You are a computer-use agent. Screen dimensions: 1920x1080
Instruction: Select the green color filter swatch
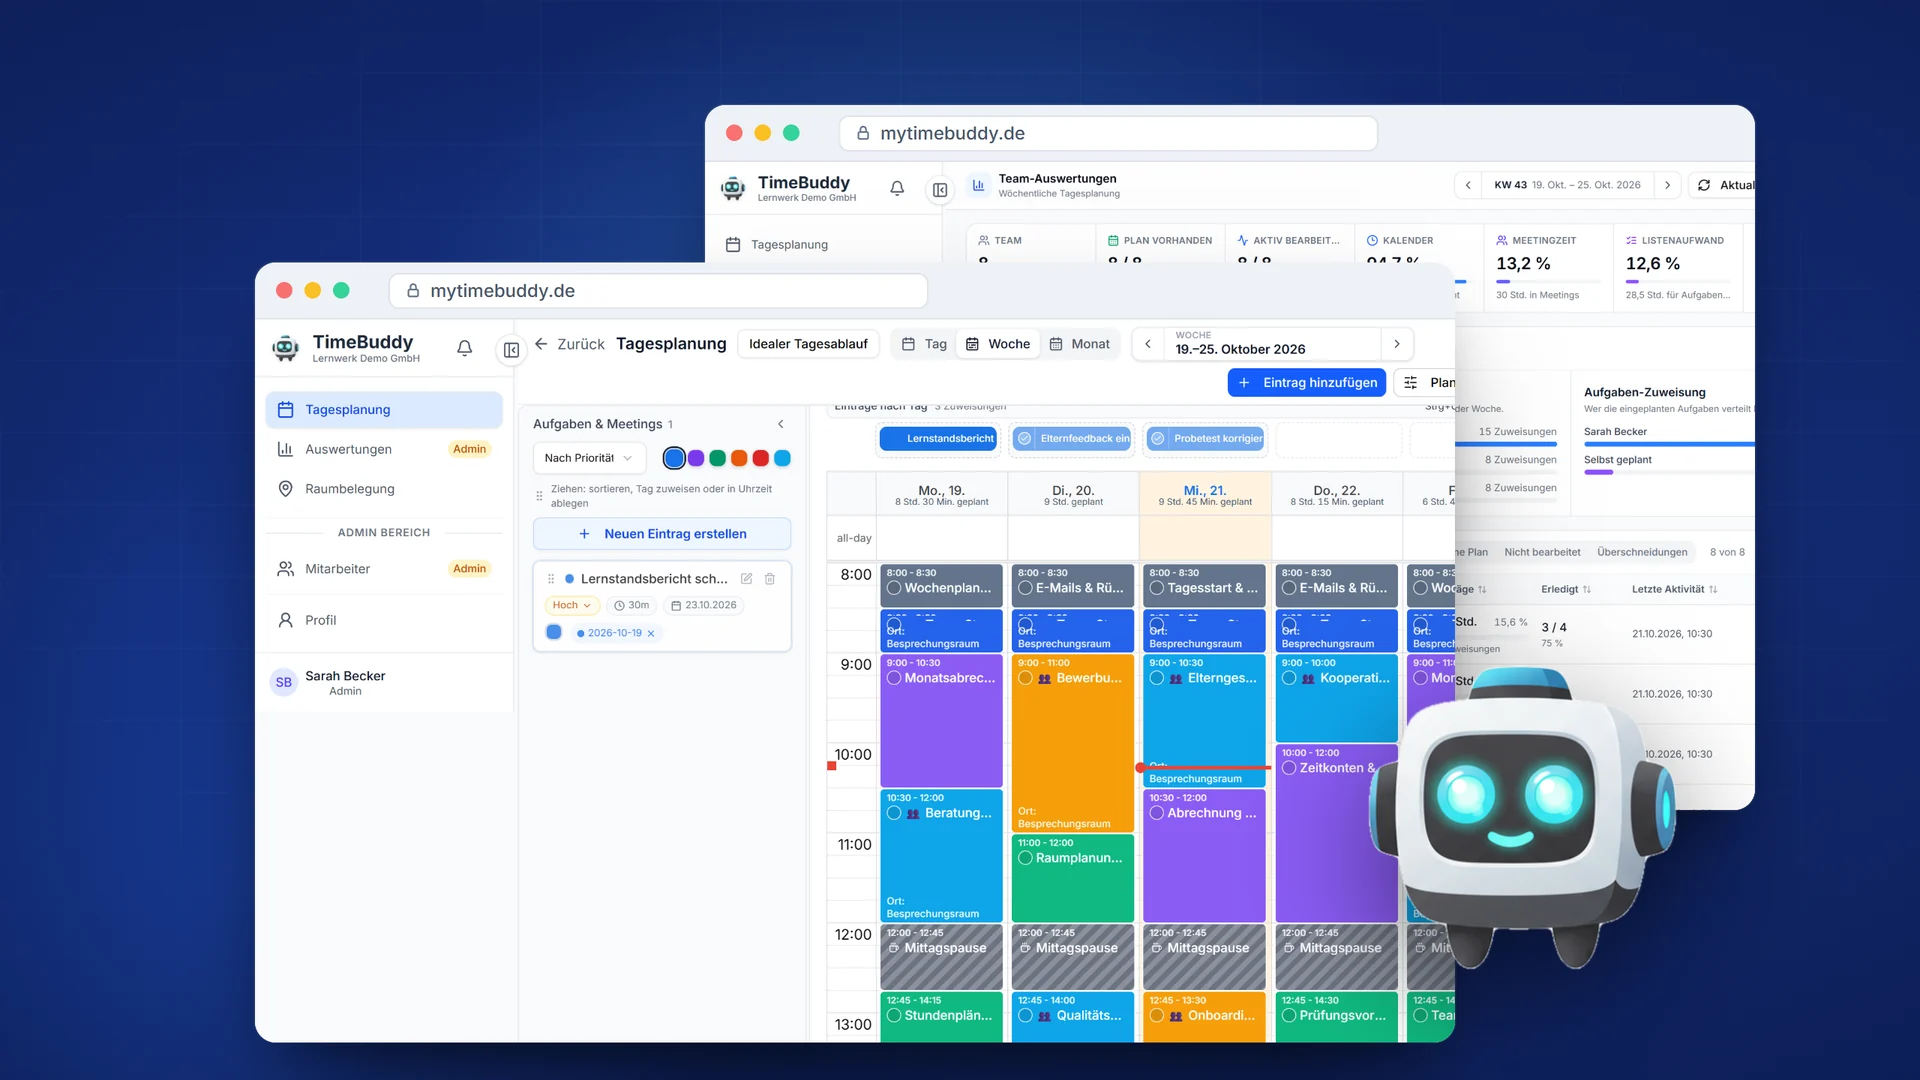tap(717, 458)
